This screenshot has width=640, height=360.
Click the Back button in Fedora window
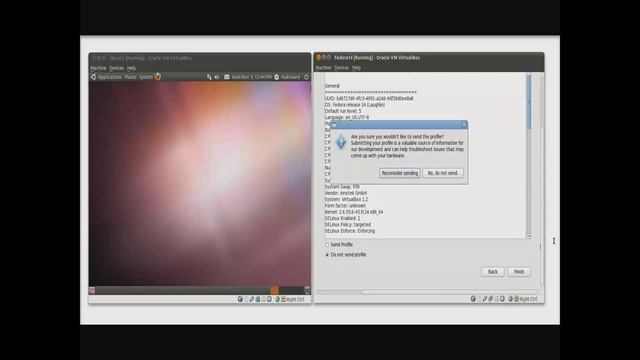[493, 272]
